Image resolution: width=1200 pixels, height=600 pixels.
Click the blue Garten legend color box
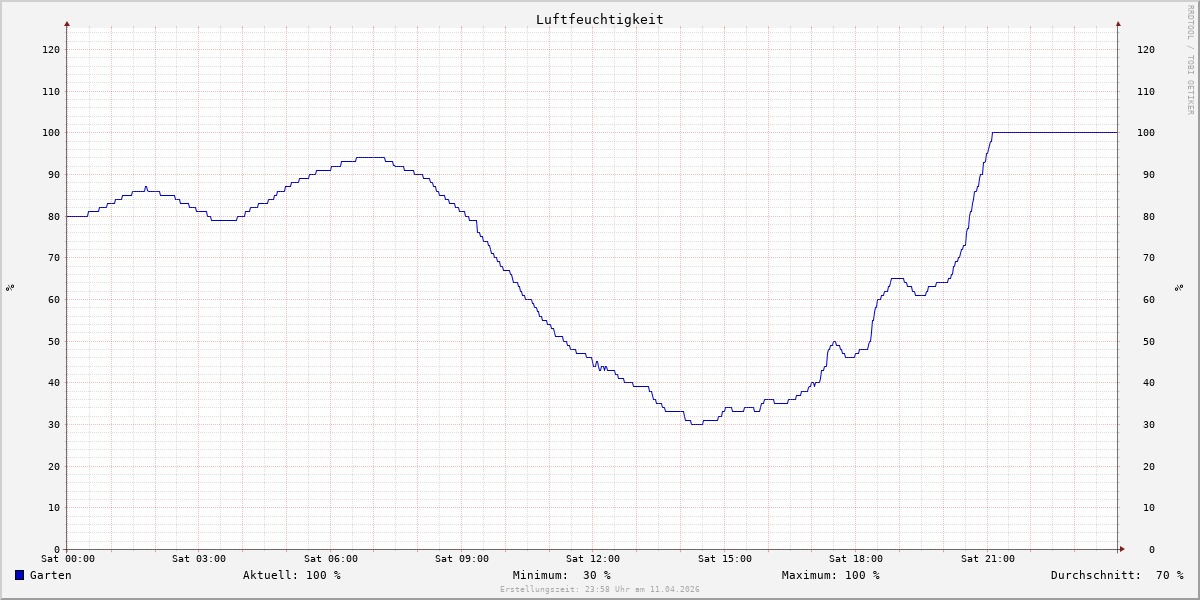pyautogui.click(x=19, y=575)
